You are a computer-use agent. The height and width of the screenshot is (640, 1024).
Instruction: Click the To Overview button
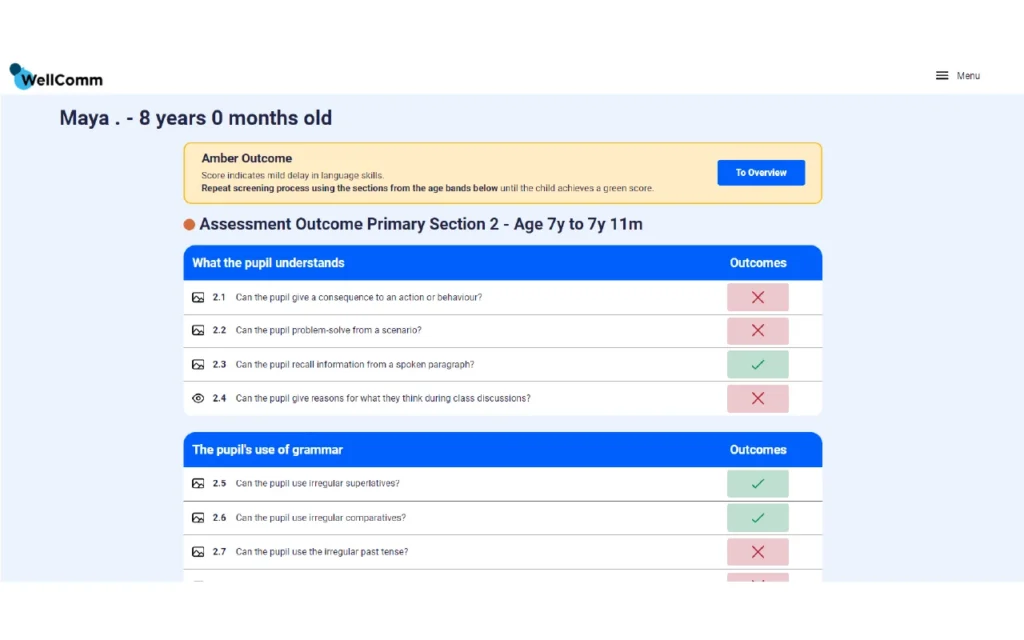760,173
